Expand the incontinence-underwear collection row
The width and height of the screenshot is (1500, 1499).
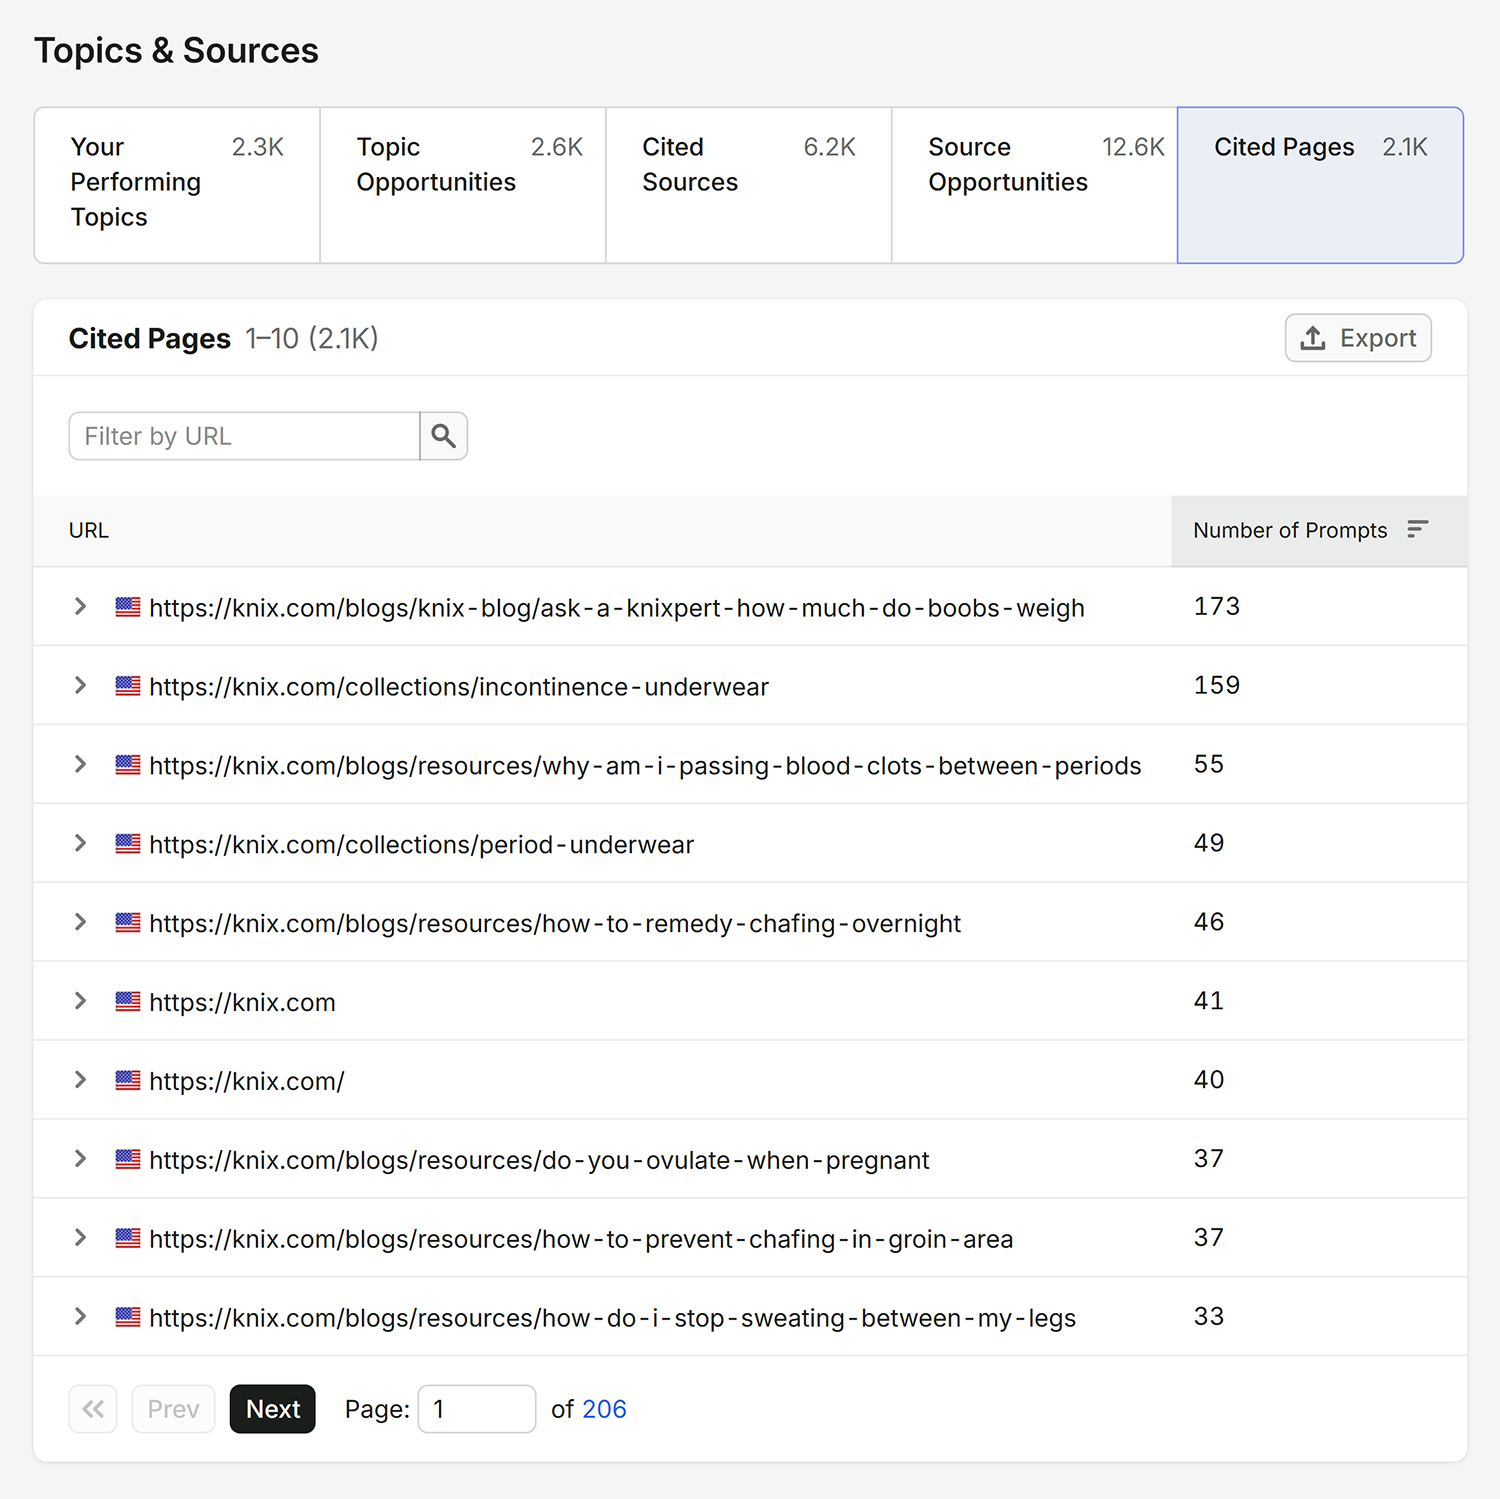(x=80, y=686)
